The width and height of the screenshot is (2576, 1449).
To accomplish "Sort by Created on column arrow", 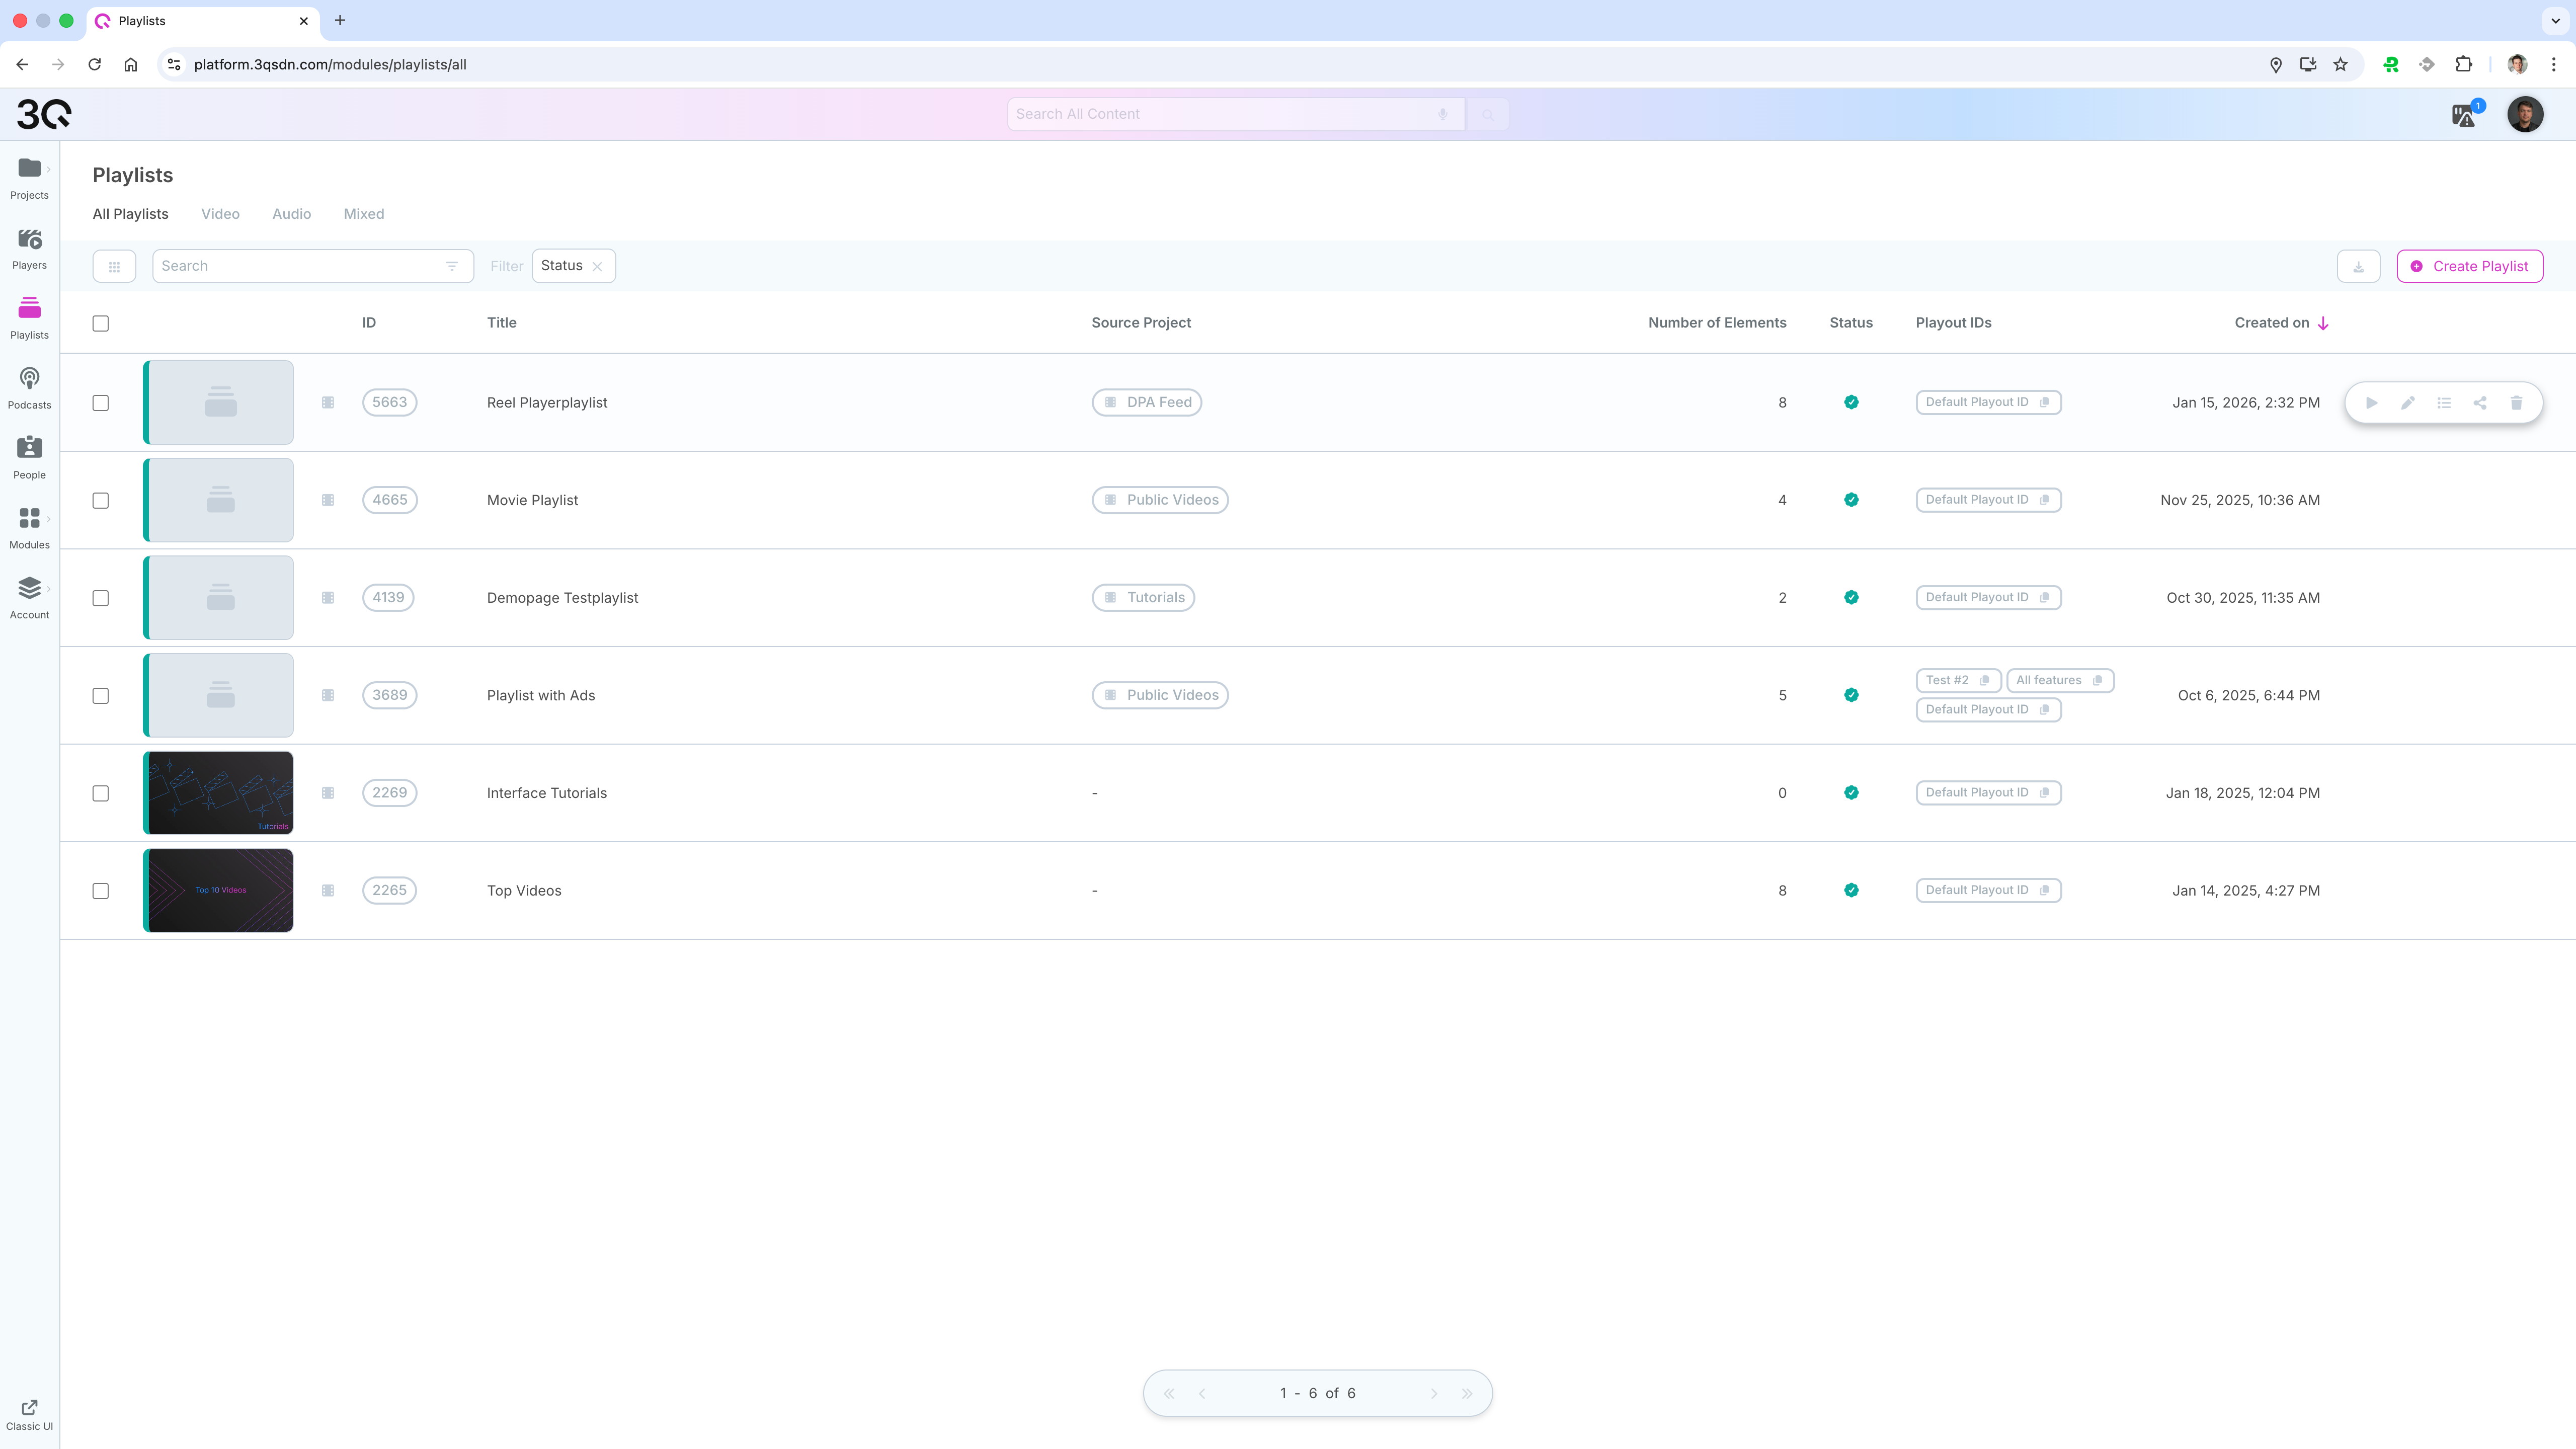I will [2323, 323].
